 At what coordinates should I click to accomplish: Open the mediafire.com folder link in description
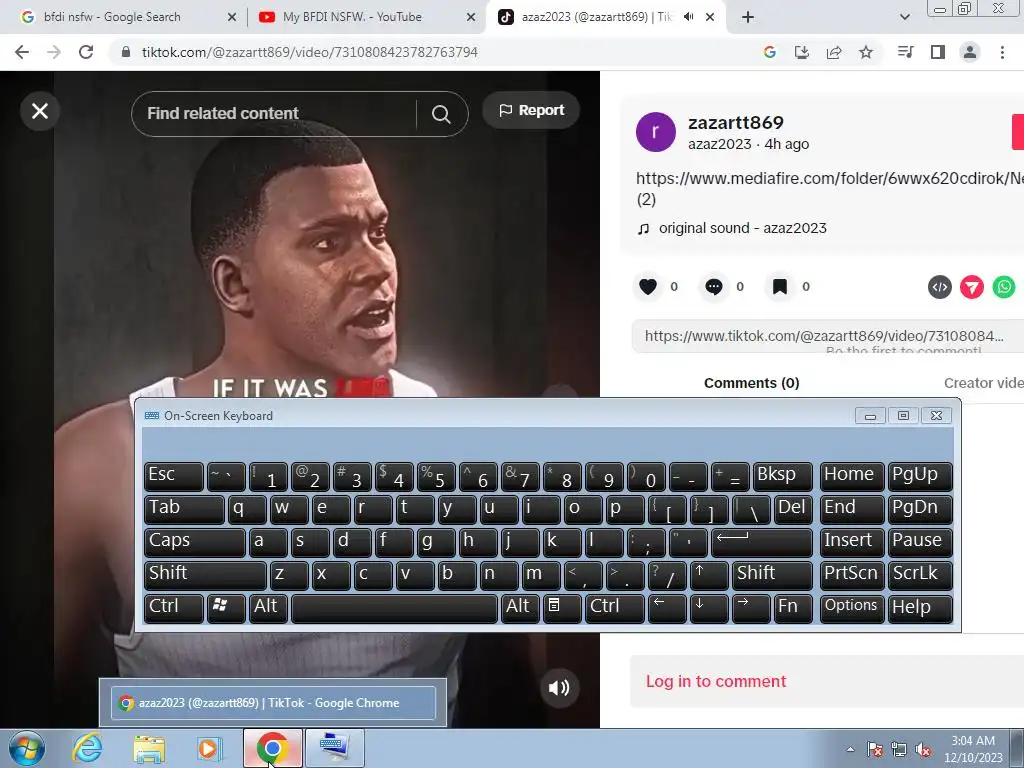pos(829,178)
